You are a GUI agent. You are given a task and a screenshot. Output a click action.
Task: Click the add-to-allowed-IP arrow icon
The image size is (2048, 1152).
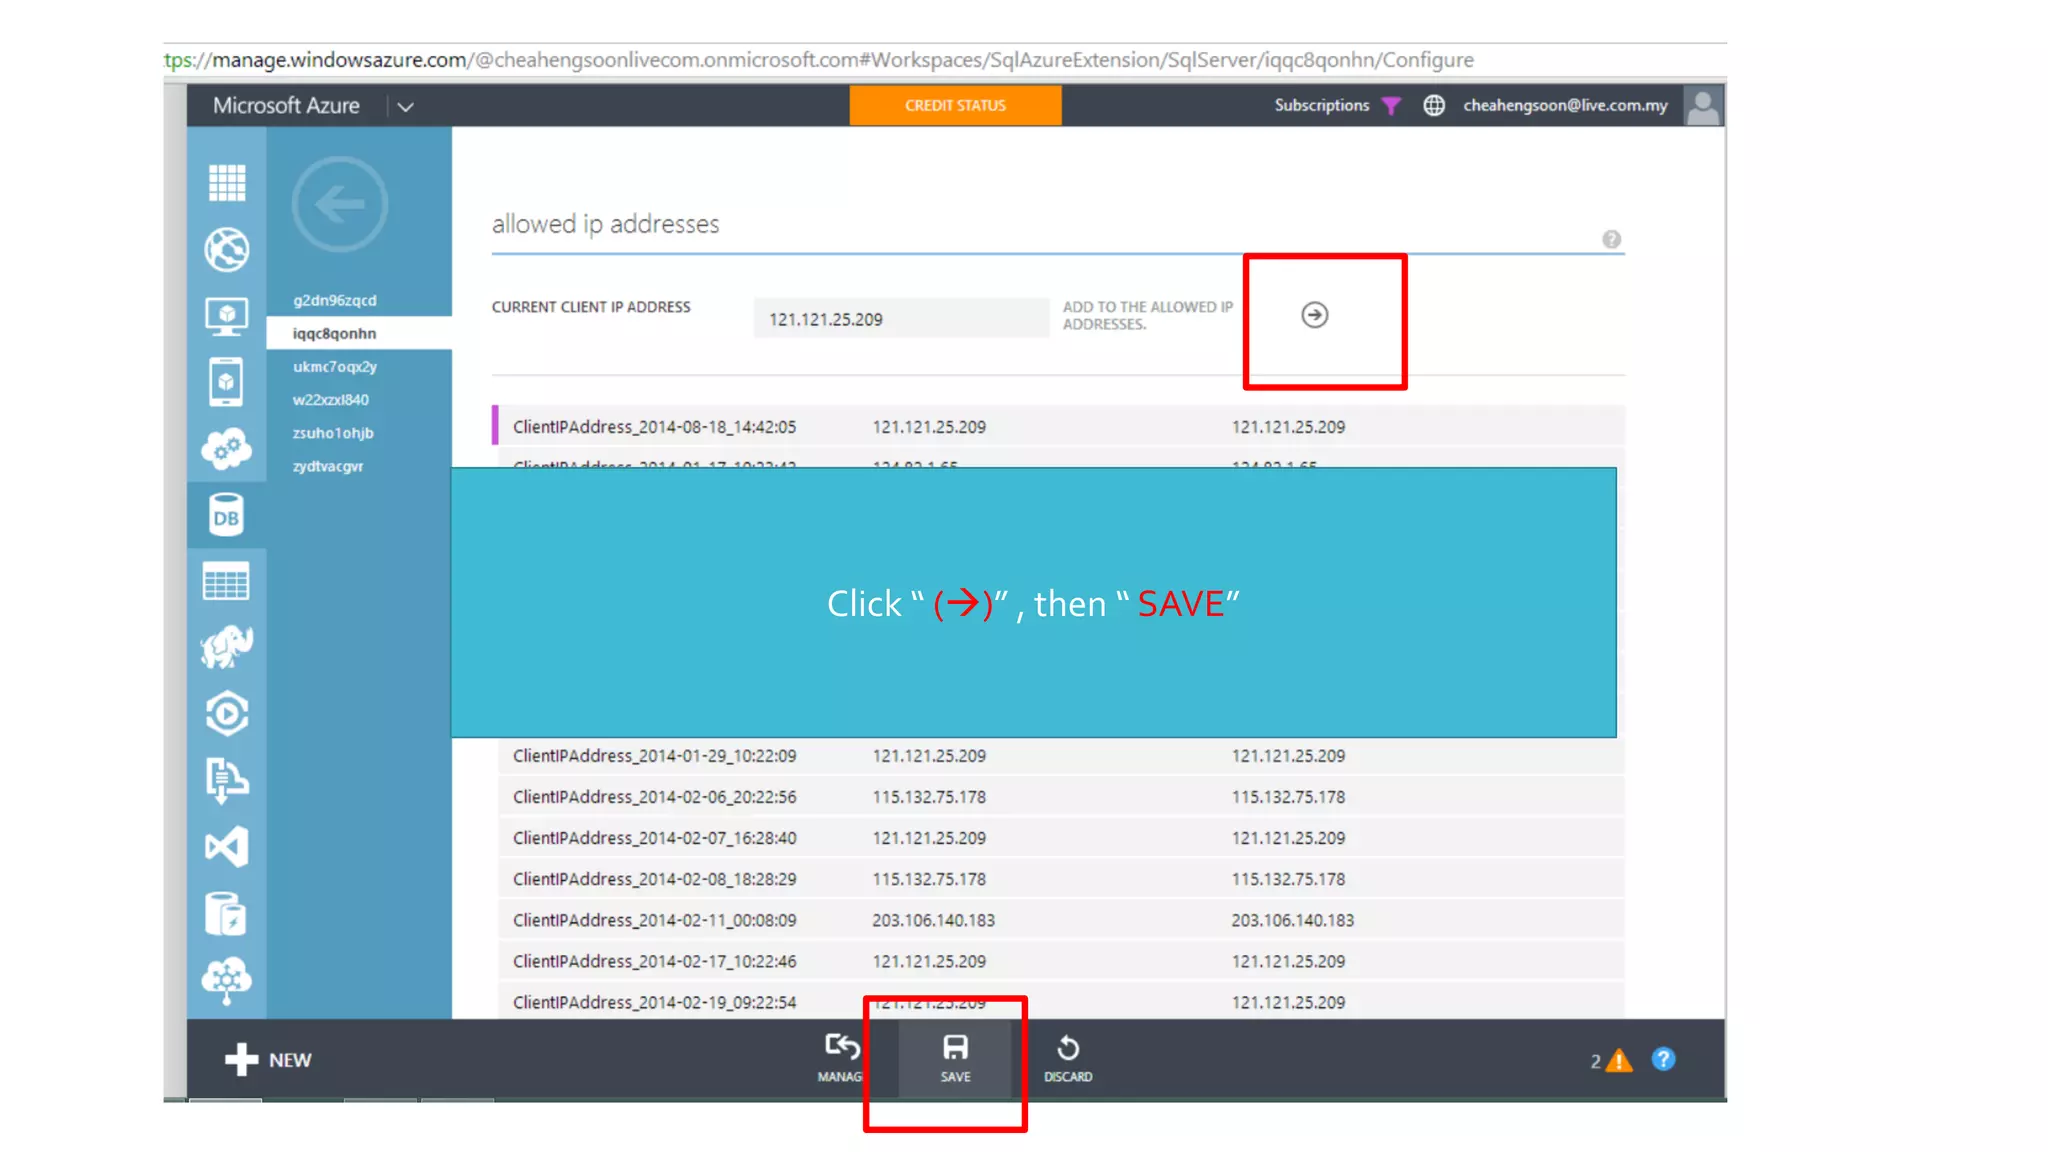(x=1314, y=315)
